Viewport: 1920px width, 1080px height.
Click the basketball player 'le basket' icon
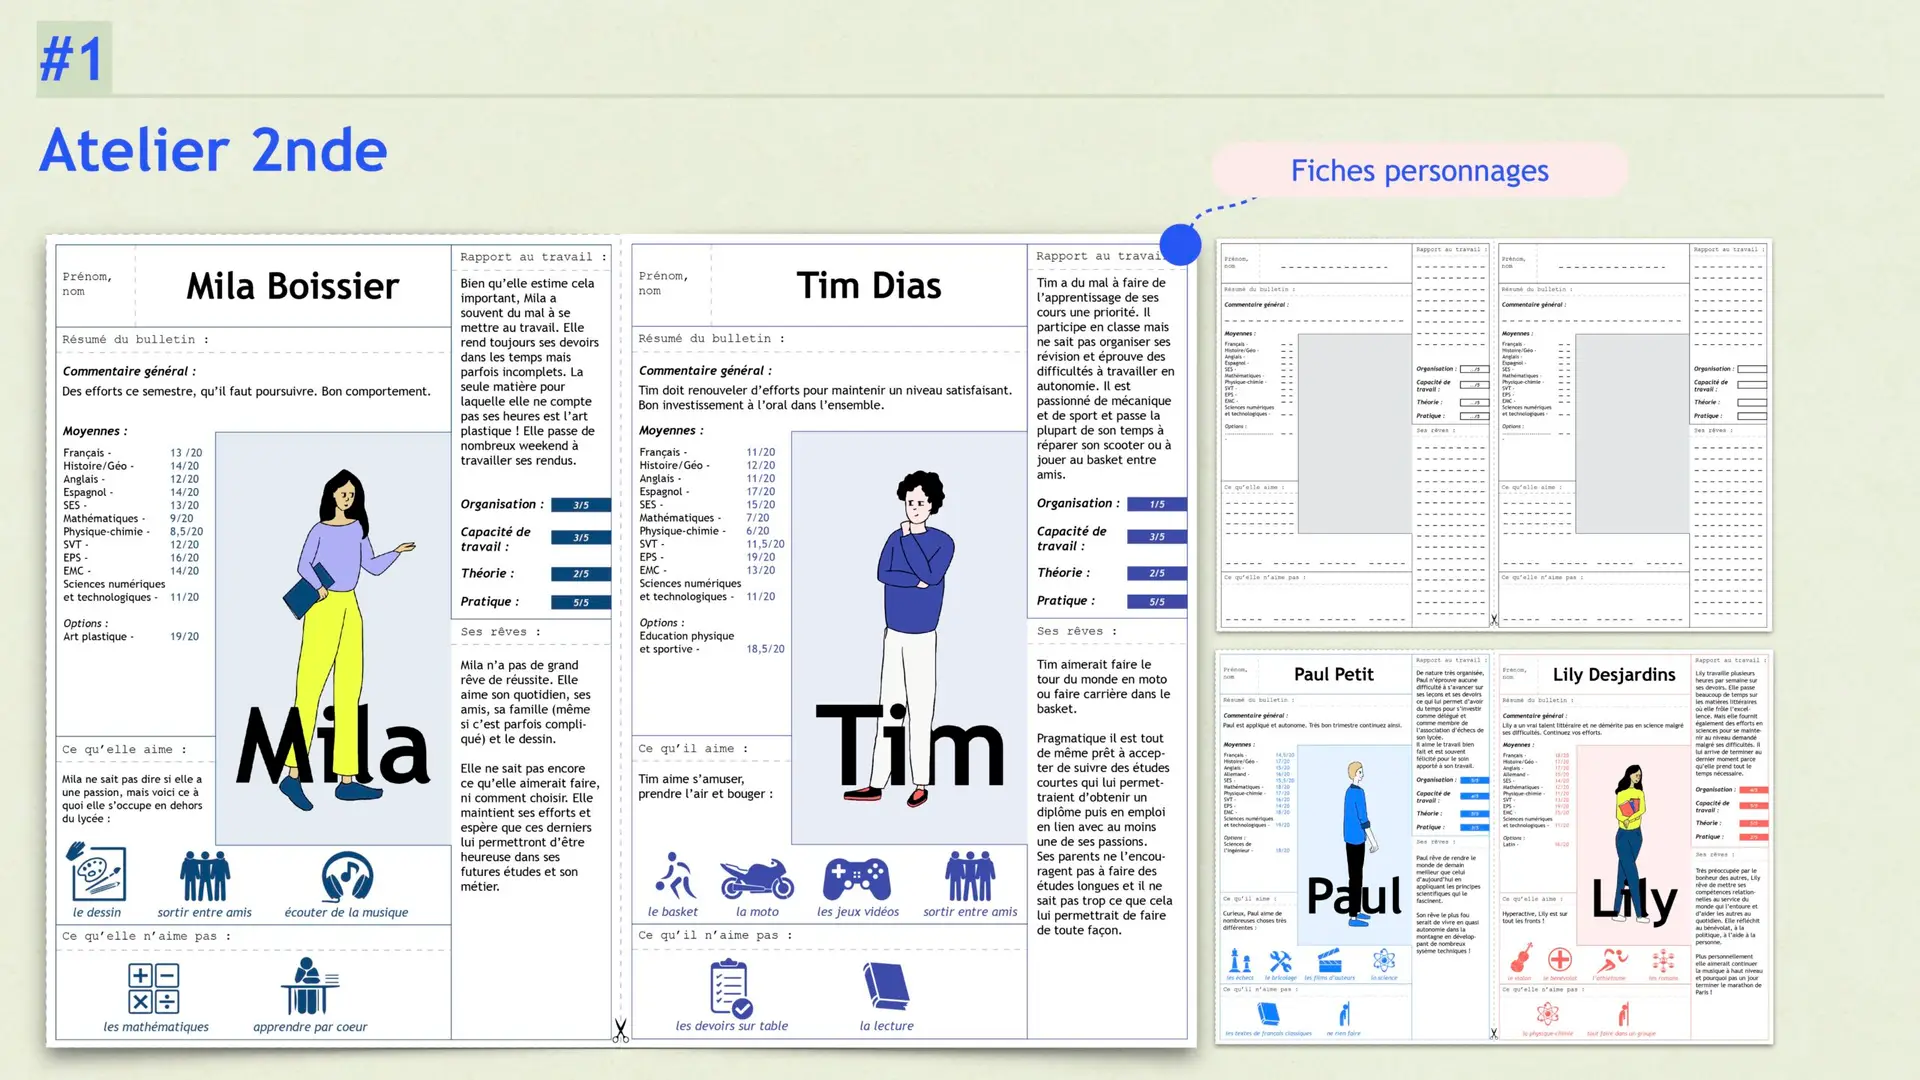click(x=675, y=877)
